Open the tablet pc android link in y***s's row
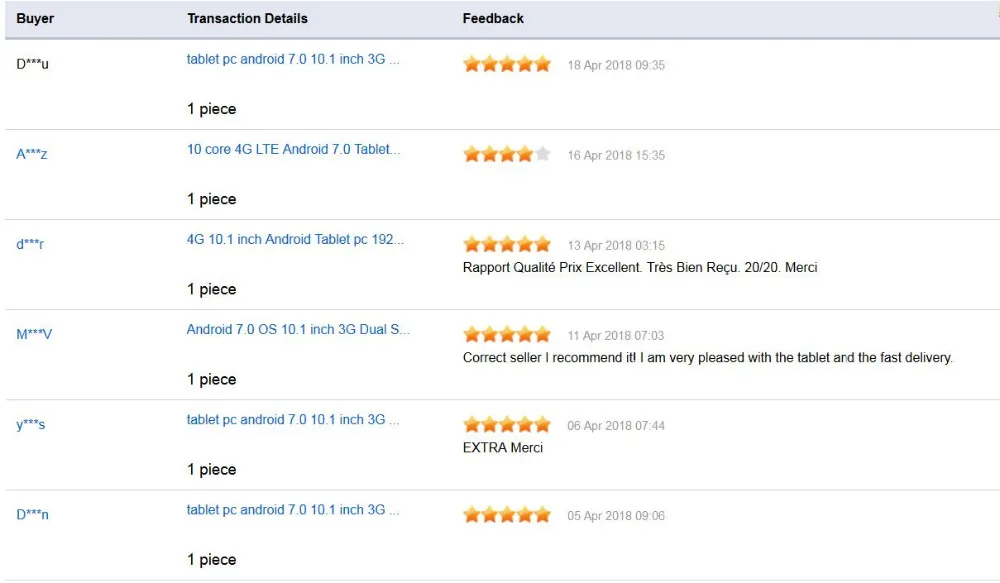Image resolution: width=1000 pixels, height=583 pixels. point(293,420)
